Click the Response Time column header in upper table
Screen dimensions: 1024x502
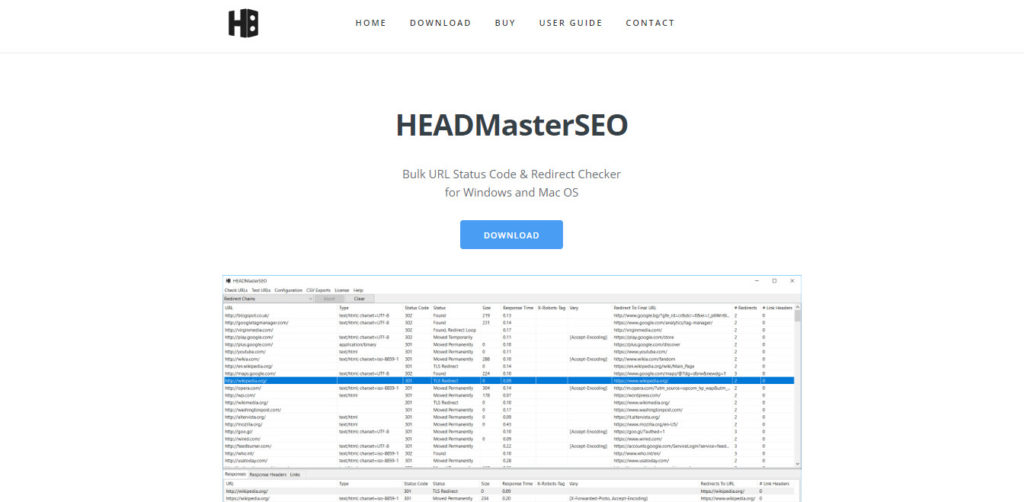(518, 307)
